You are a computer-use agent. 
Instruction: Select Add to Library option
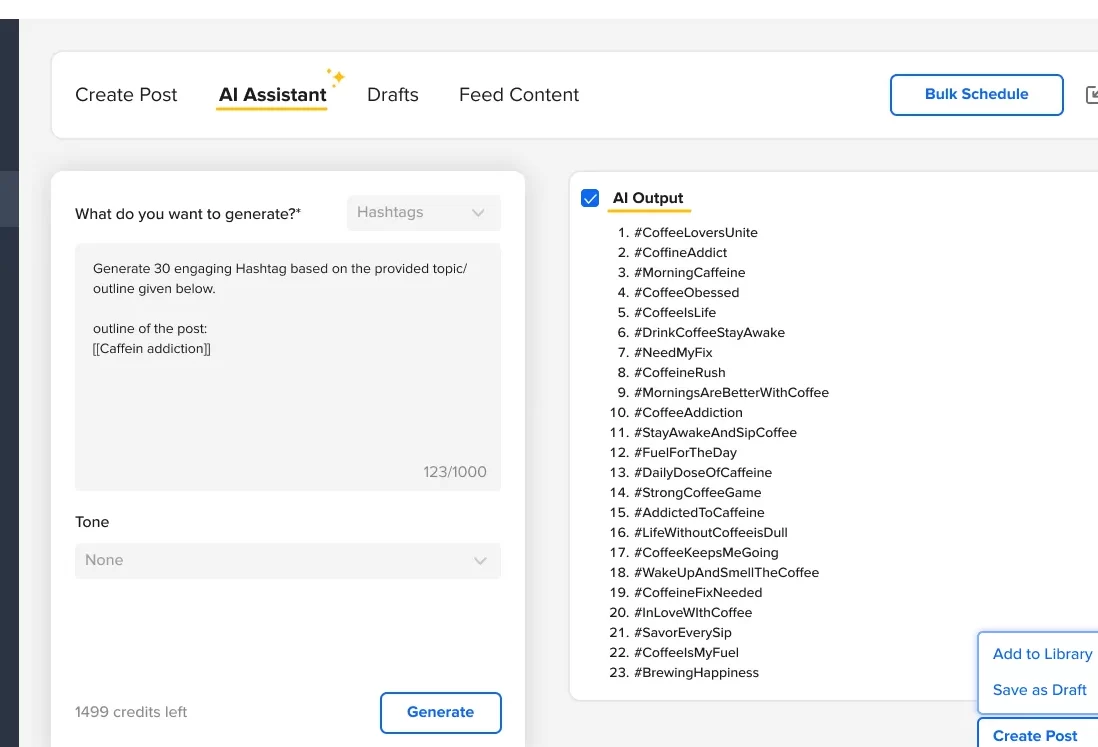pos(1042,654)
